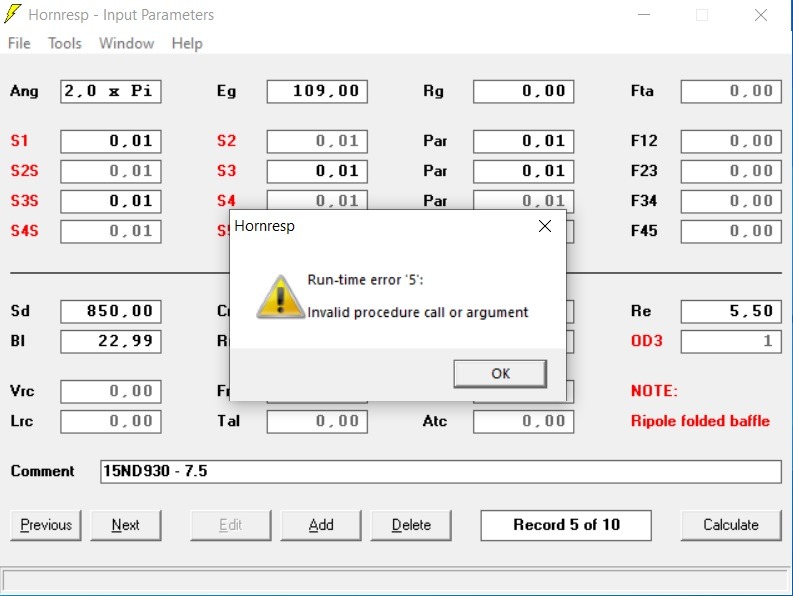This screenshot has width=793, height=596.
Task: Click the S2 input field
Action: (317, 141)
